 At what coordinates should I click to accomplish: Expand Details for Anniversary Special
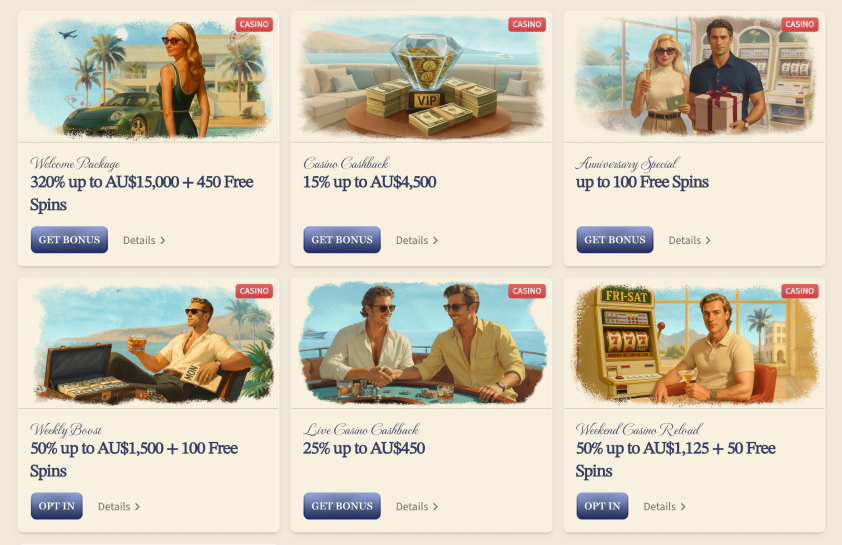click(689, 241)
